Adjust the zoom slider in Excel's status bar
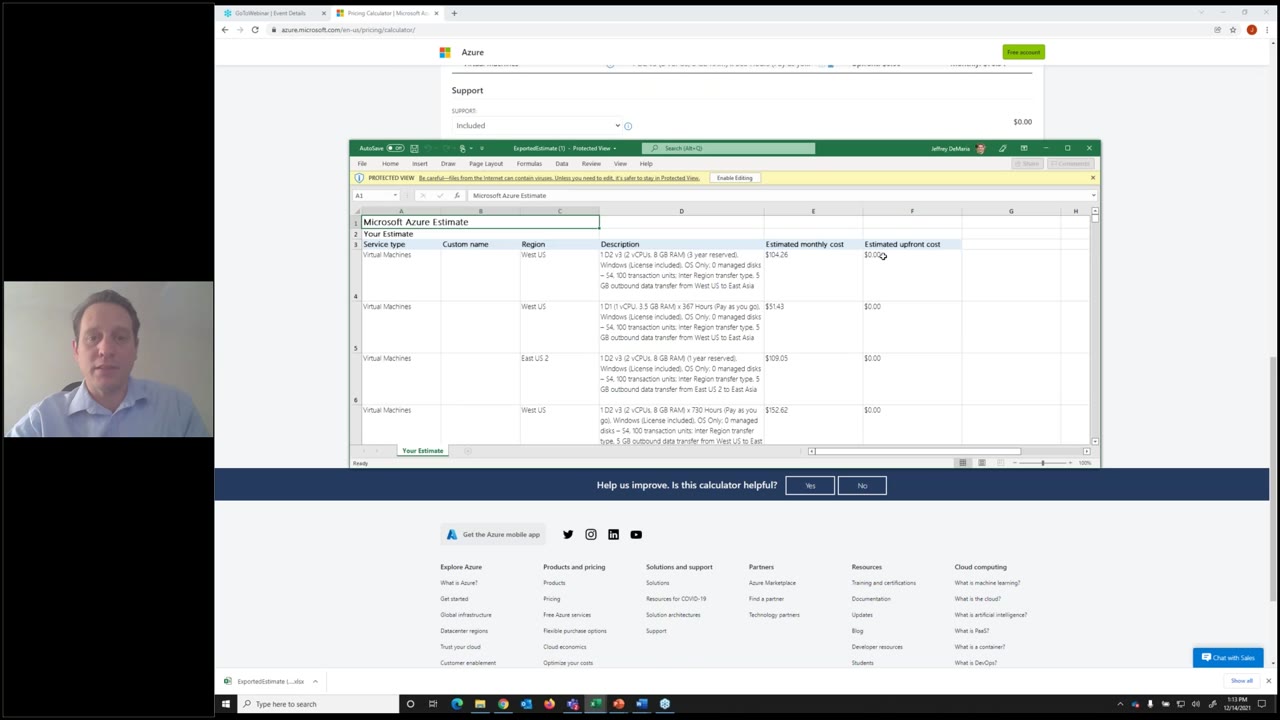1280x720 pixels. point(1042,463)
